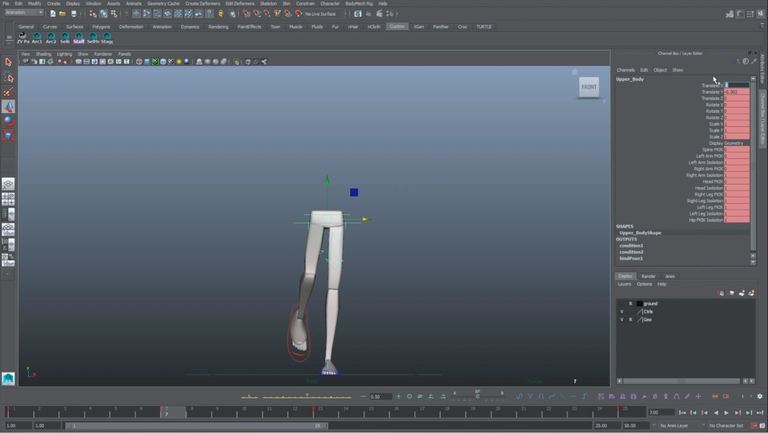Image resolution: width=768 pixels, height=433 pixels.
Task: Click the FRONT view cube
Action: pyautogui.click(x=589, y=87)
